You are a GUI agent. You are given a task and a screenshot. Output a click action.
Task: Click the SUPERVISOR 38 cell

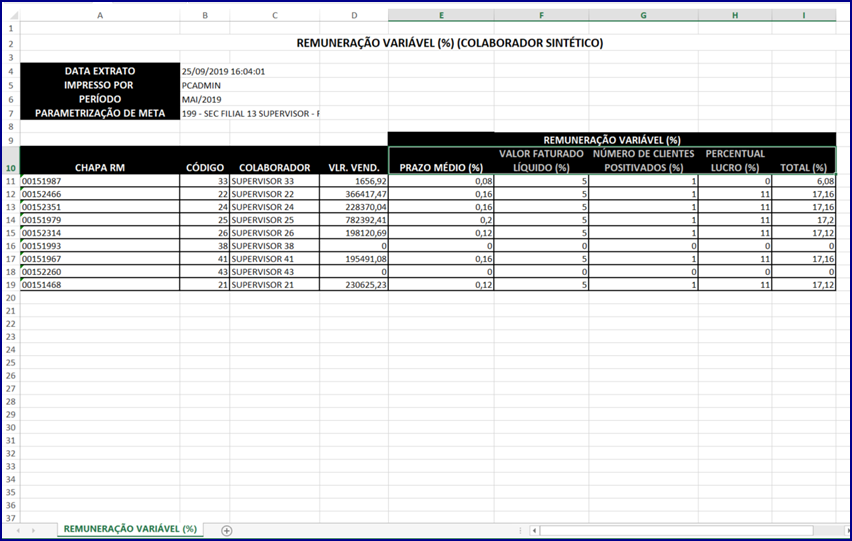pyautogui.click(x=274, y=246)
